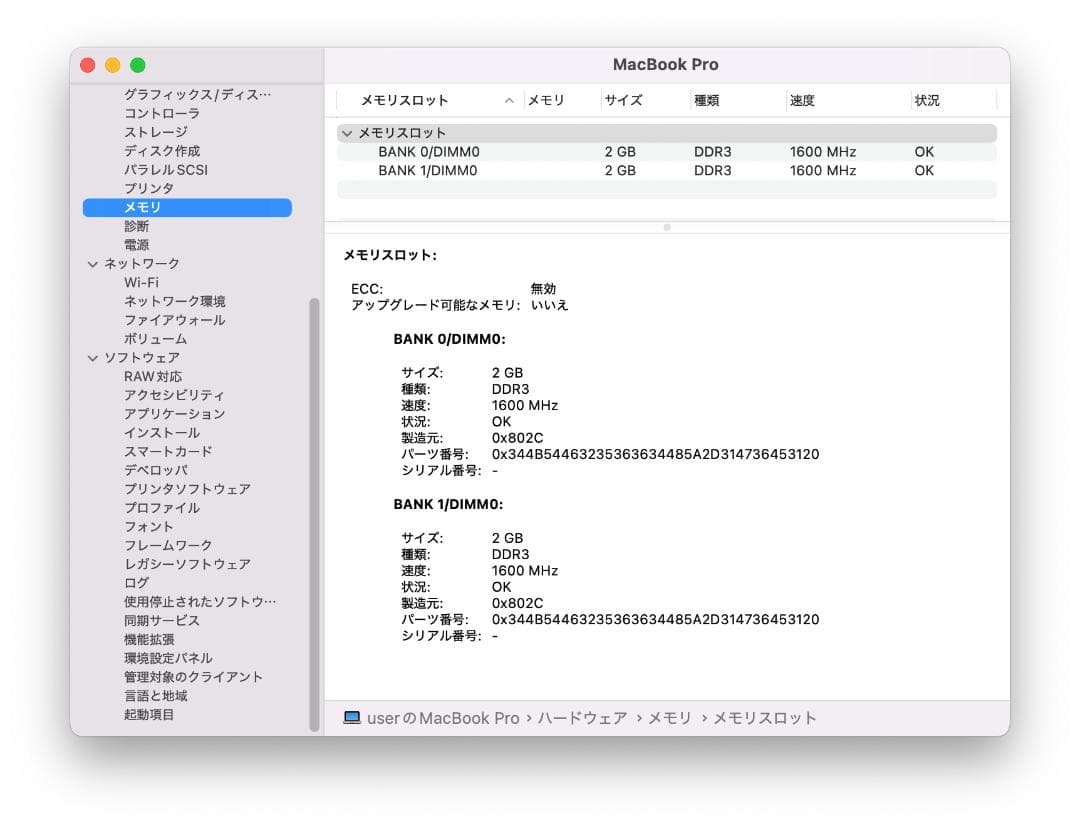Click the laptop icon in path bar

click(x=352, y=718)
